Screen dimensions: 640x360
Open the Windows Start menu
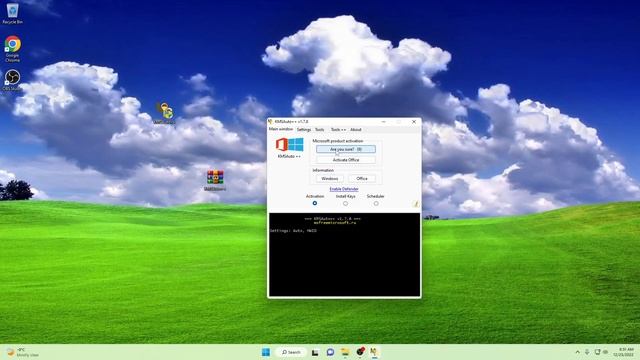point(266,352)
